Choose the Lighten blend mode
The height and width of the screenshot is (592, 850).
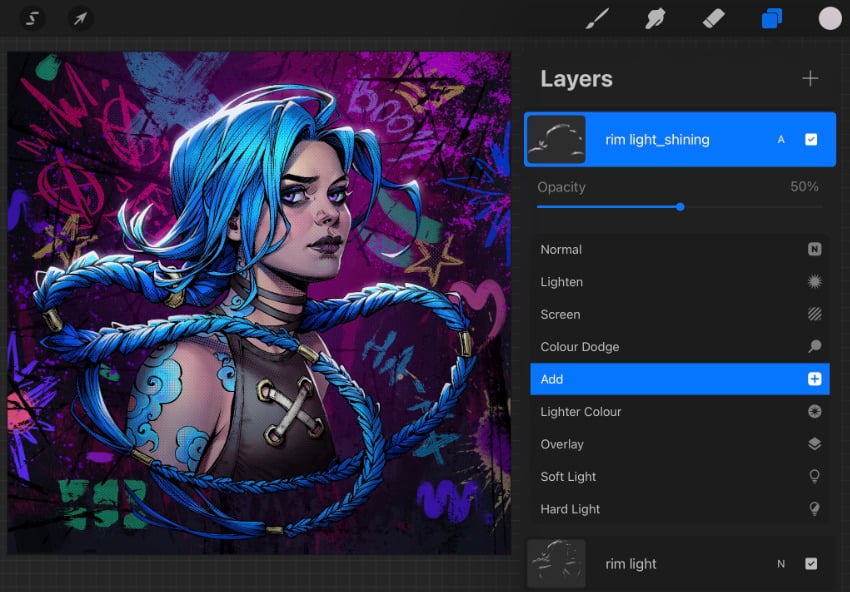[x=680, y=282]
